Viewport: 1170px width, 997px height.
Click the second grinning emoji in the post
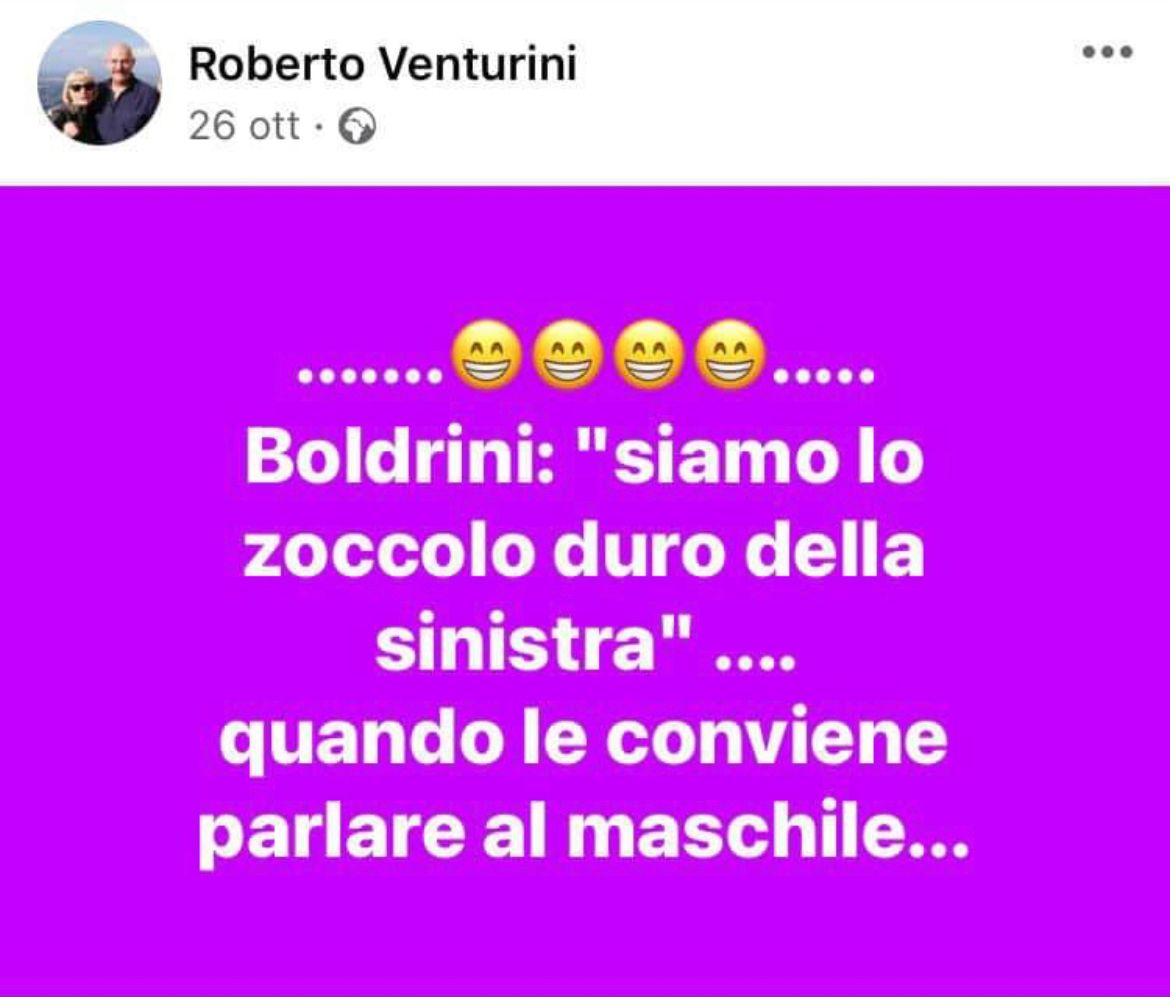567,355
